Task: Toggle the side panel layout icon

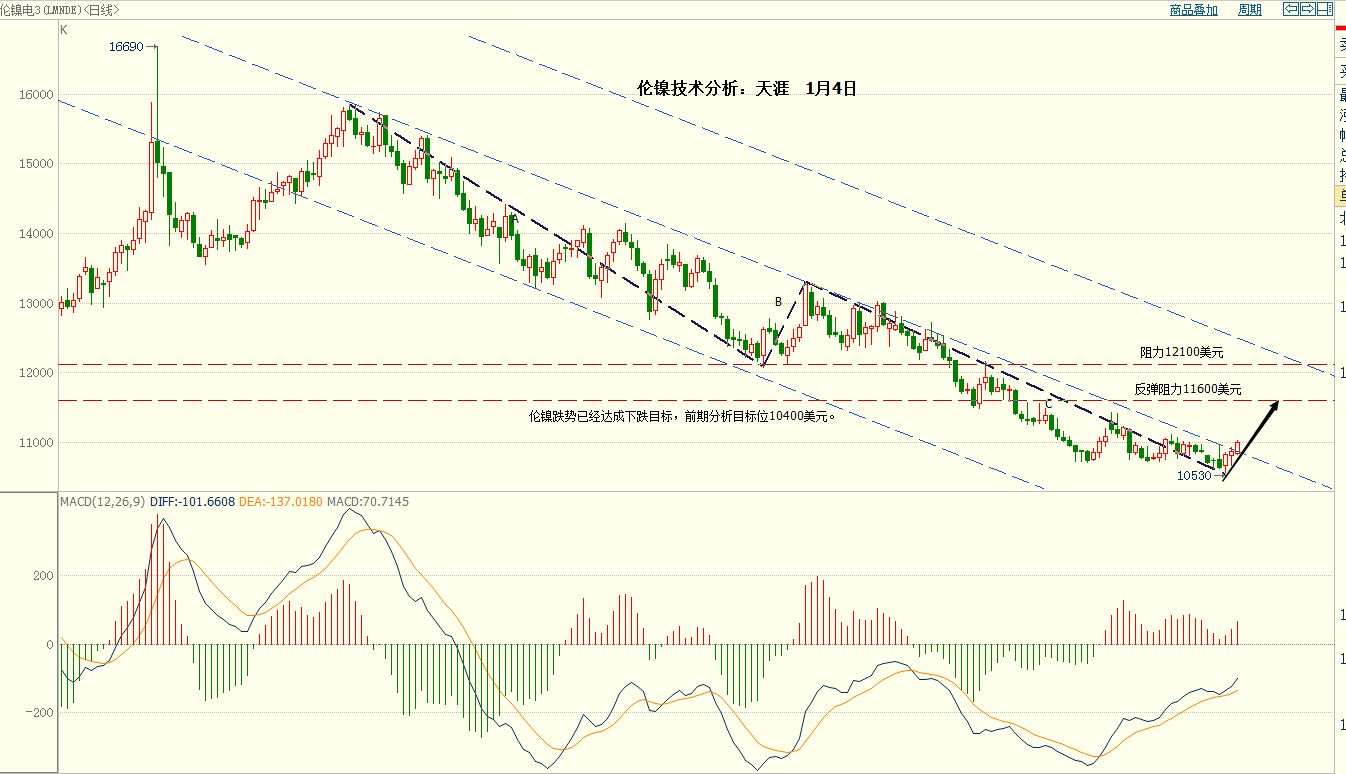Action: click(1324, 10)
